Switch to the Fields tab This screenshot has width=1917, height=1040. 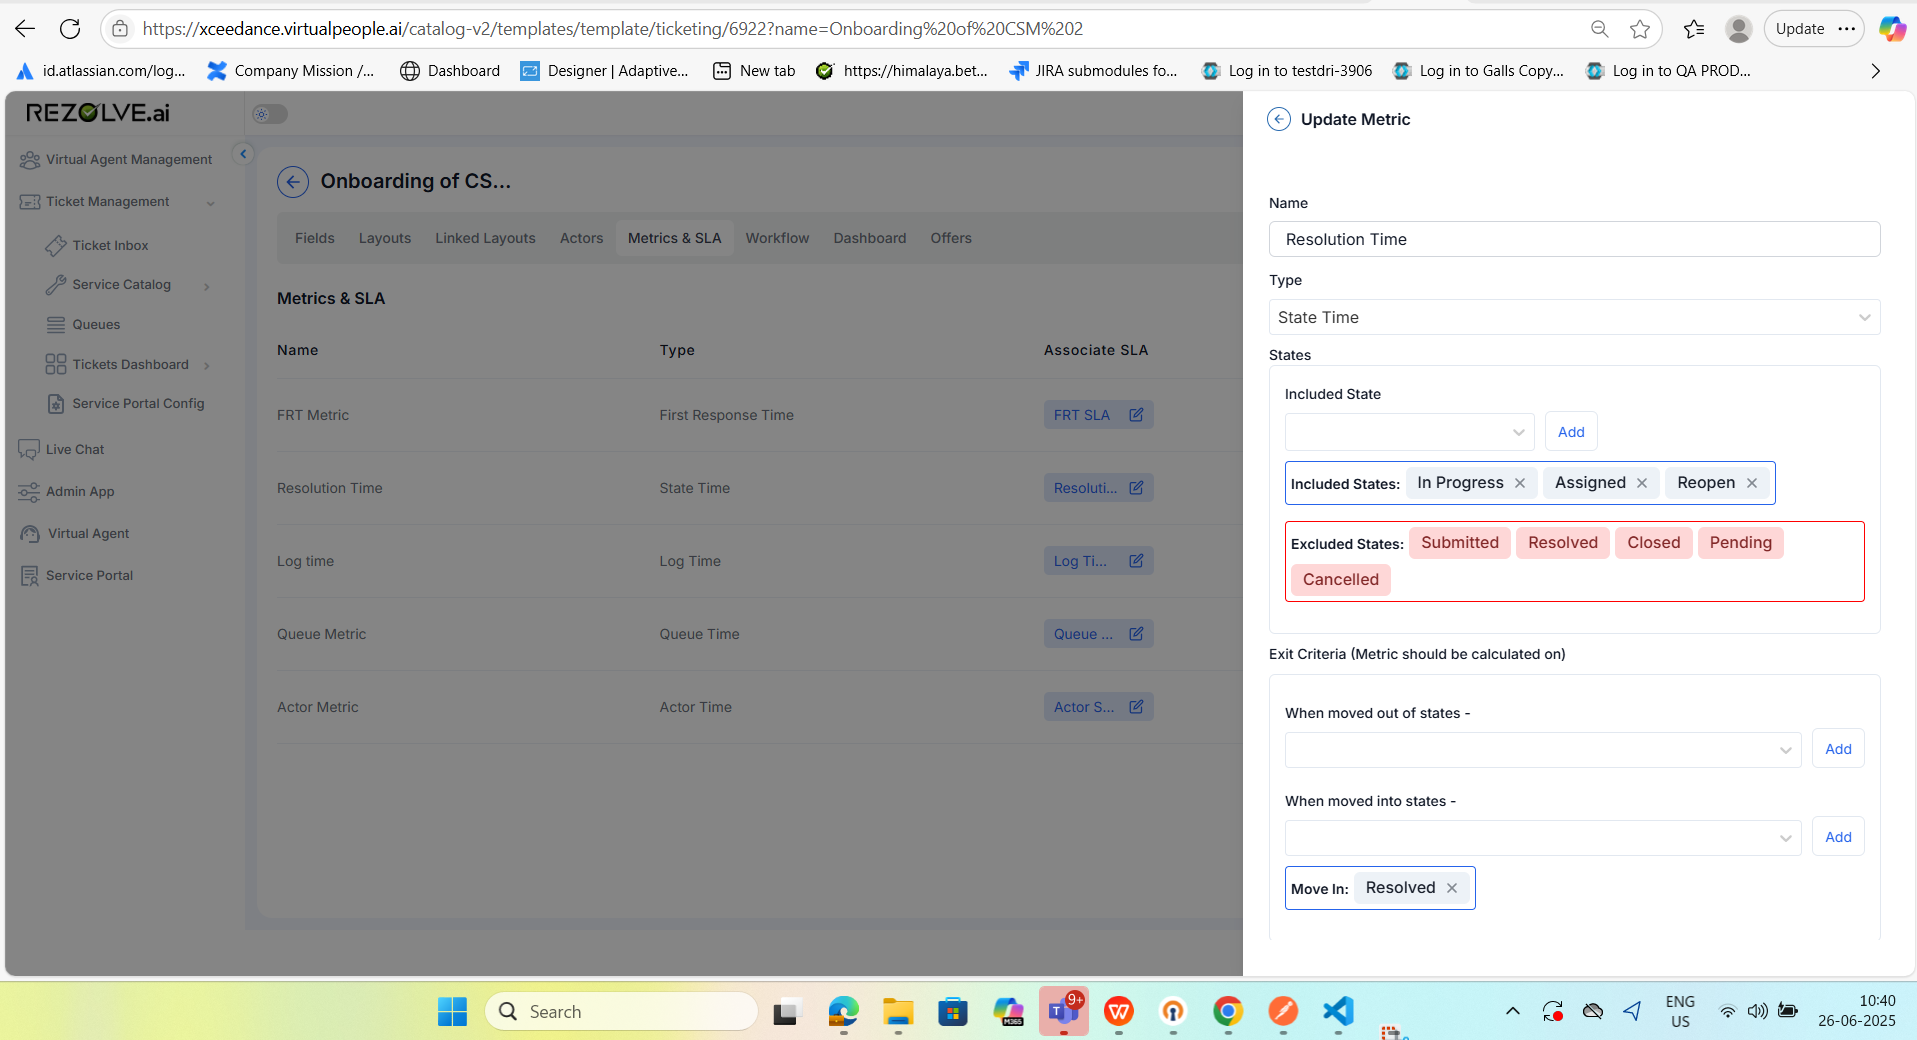point(315,238)
